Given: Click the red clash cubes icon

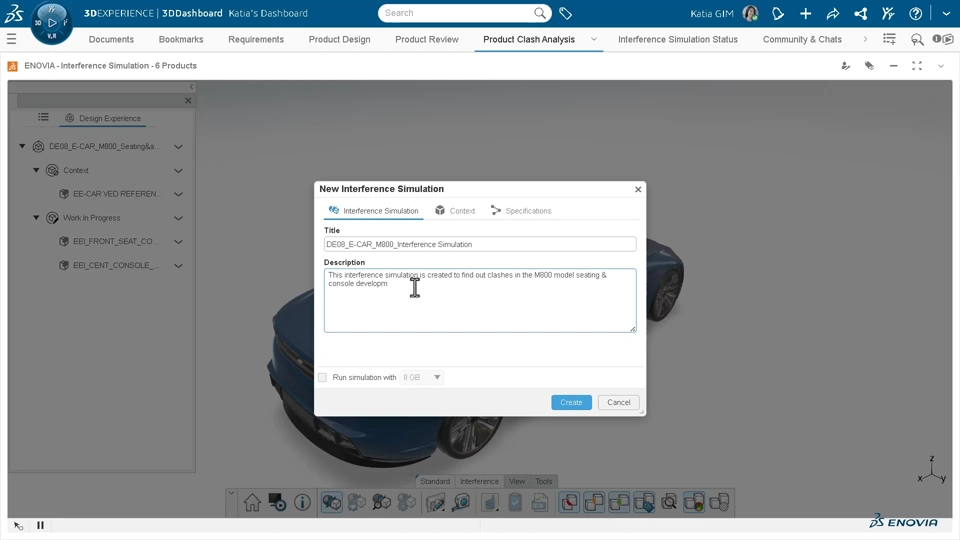Looking at the screenshot, I should pyautogui.click(x=569, y=503).
